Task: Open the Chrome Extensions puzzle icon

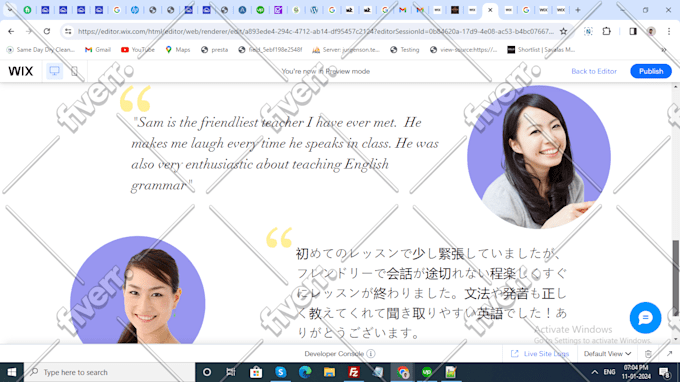Action: 606,31
